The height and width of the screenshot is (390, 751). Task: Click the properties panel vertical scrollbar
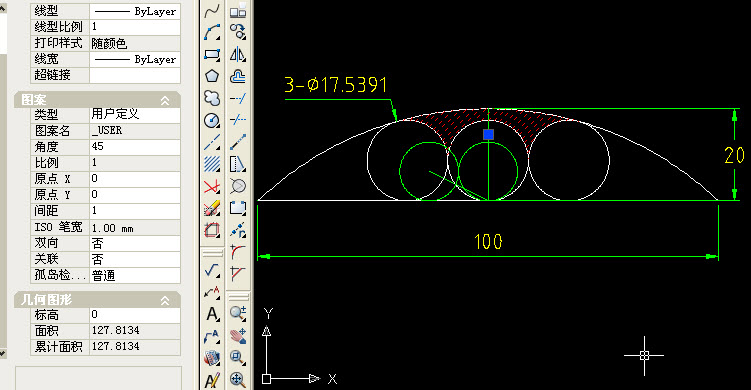click(x=3, y=180)
